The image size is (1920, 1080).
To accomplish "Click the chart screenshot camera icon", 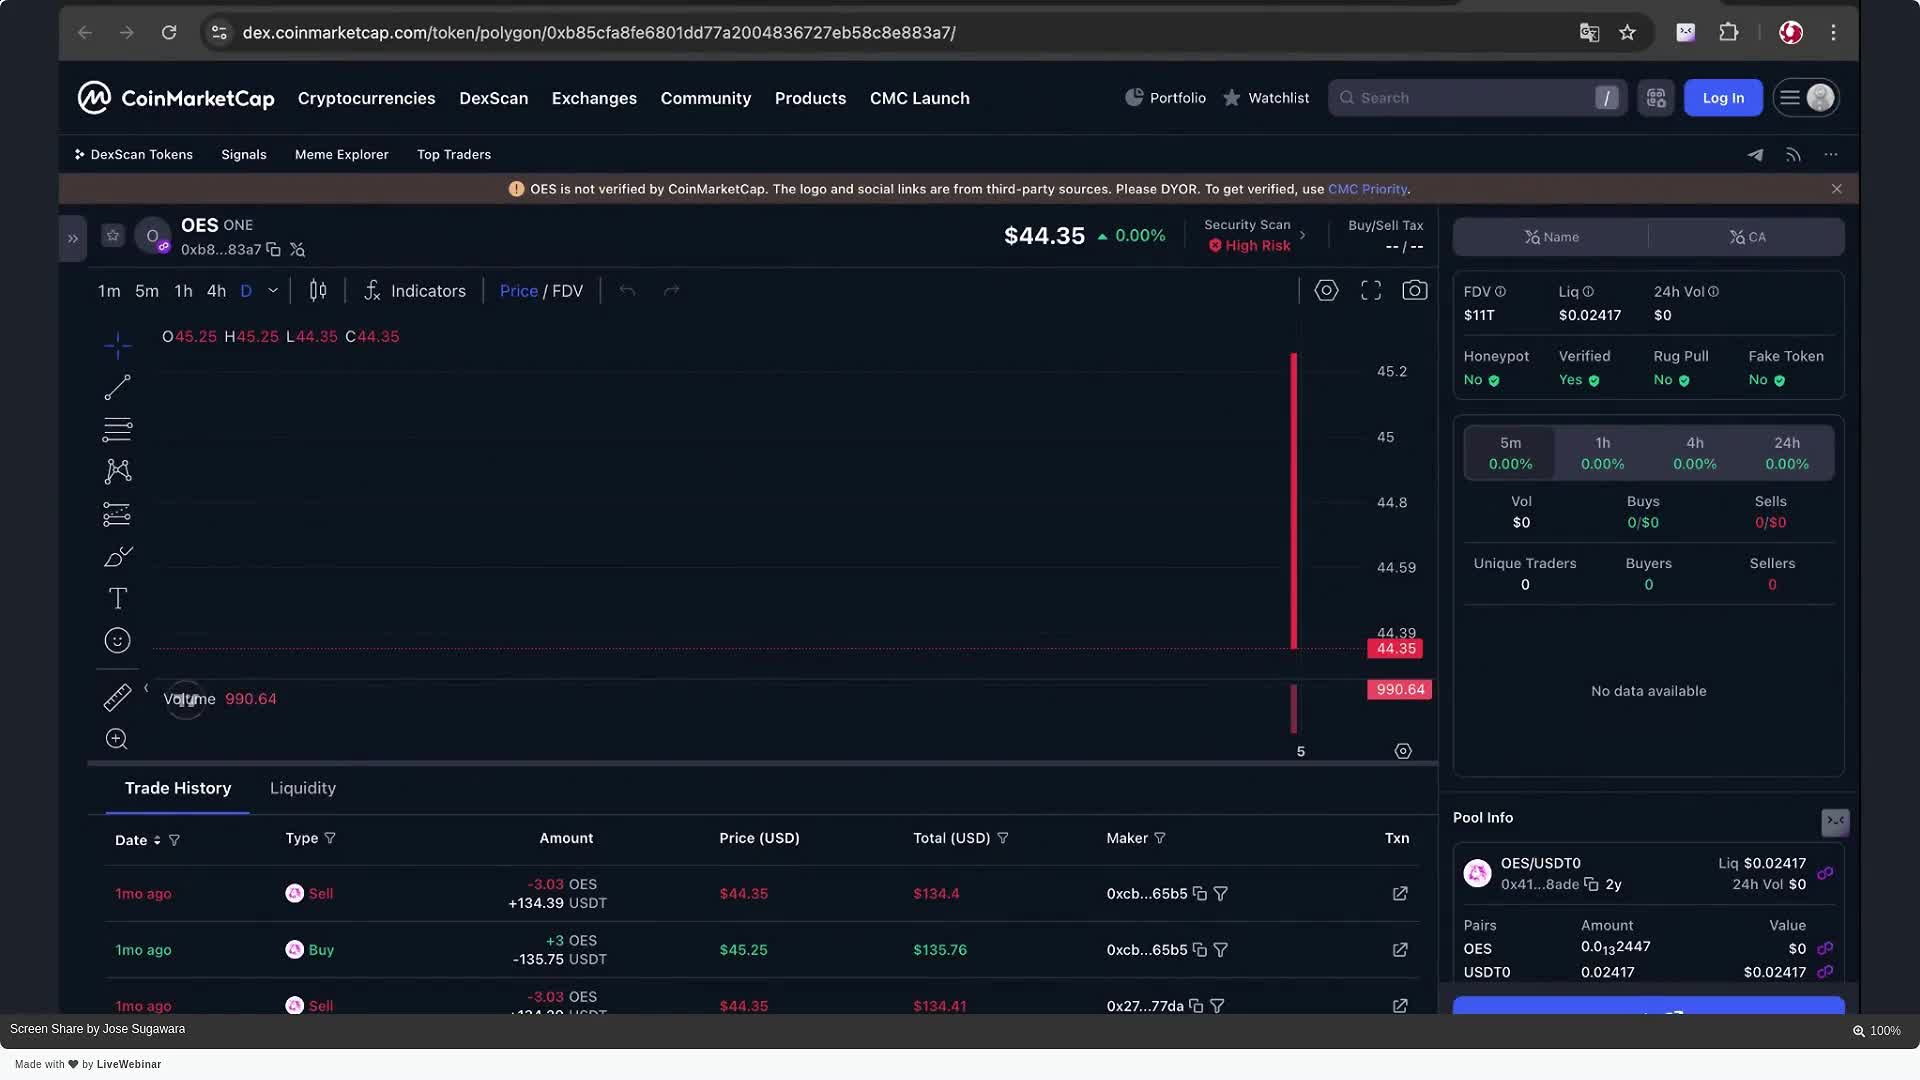I will click(1414, 291).
